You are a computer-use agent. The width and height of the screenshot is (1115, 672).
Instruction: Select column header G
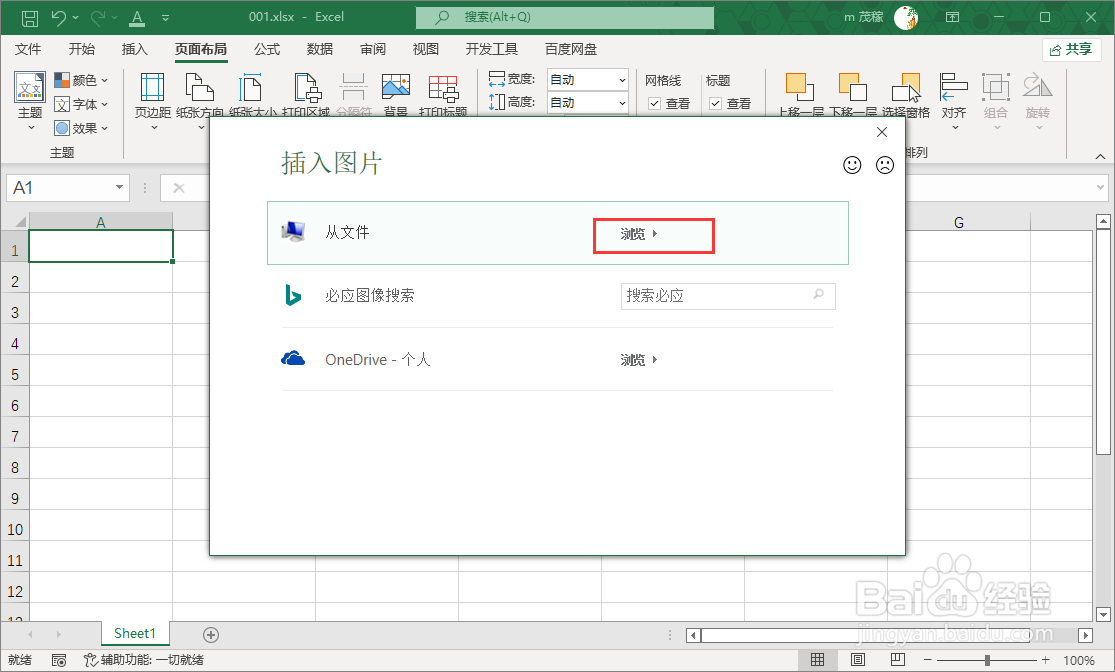pyautogui.click(x=959, y=223)
